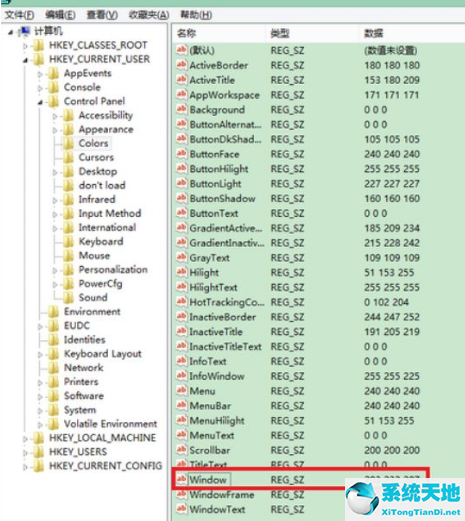Click the WindowText string value icon
Image resolution: width=465 pixels, height=521 pixels.
181,509
